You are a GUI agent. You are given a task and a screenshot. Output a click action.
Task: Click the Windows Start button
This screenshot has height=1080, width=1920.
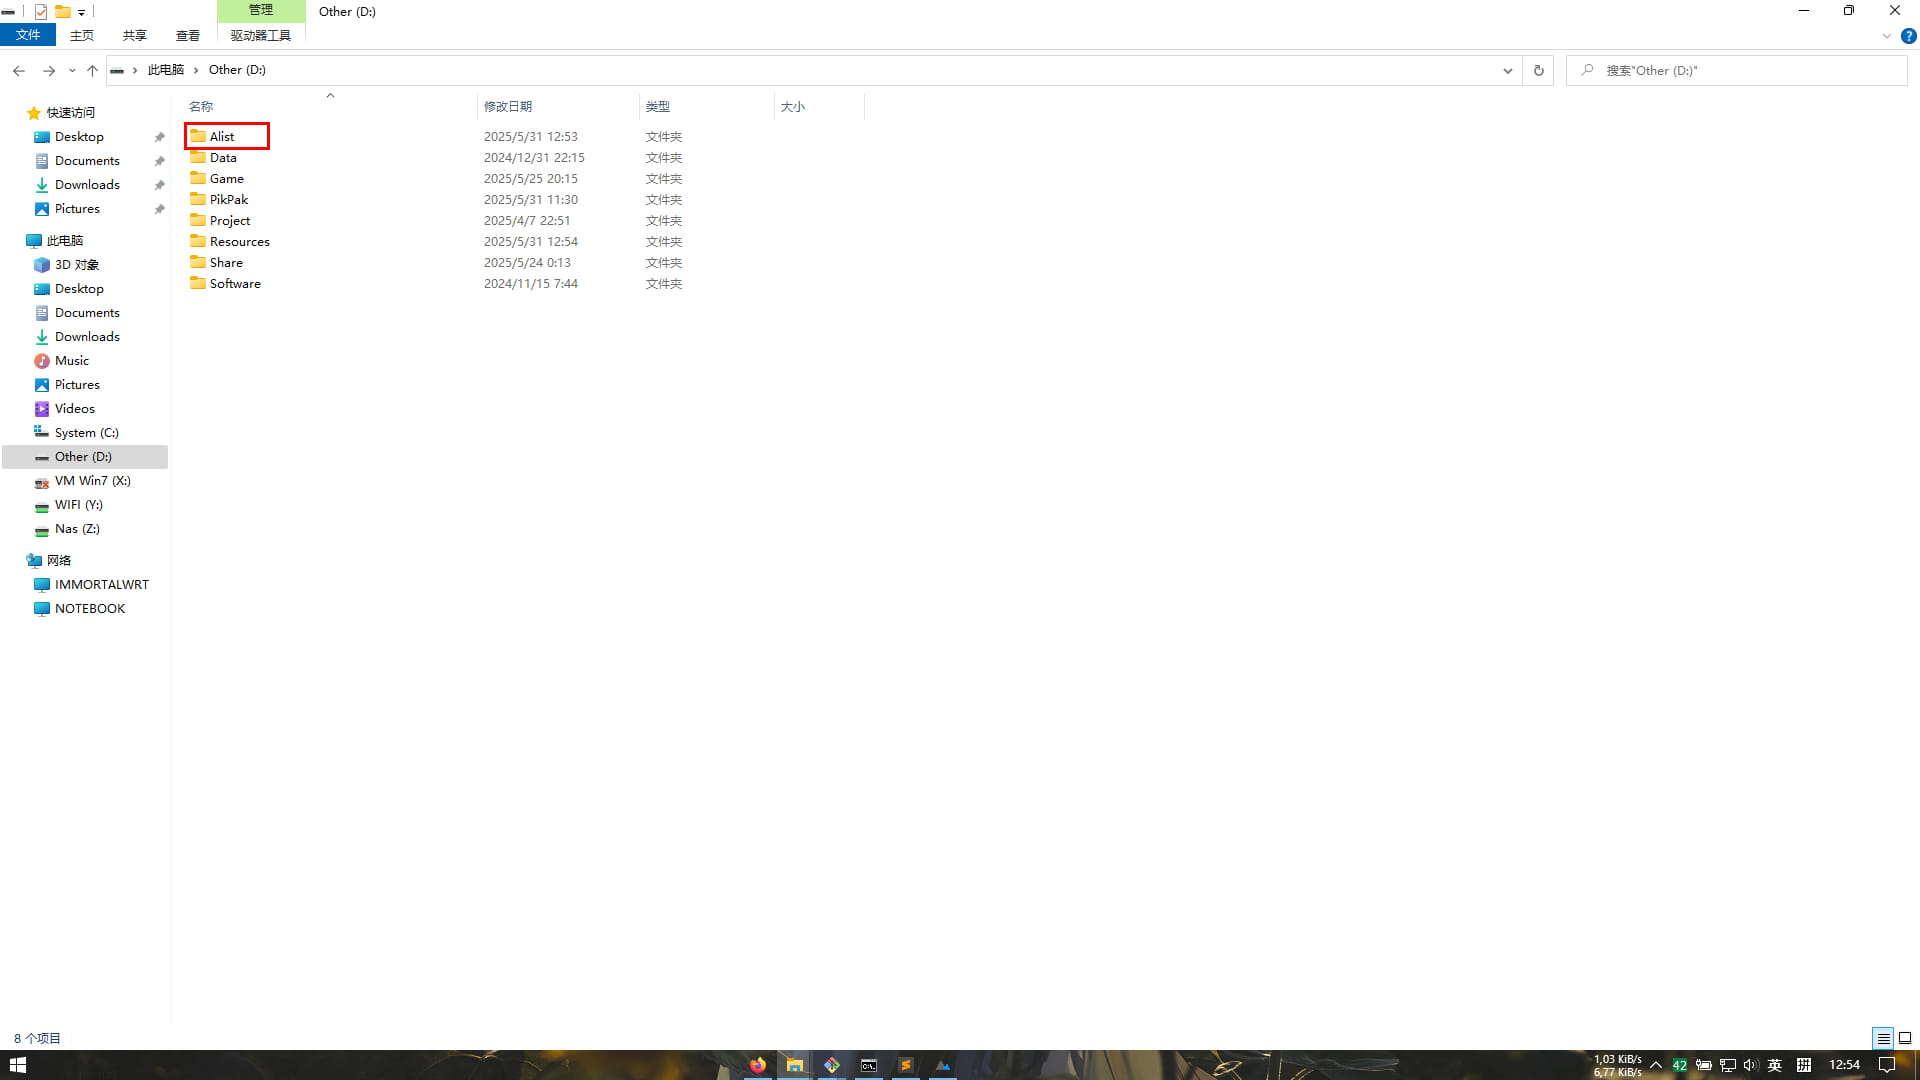click(x=17, y=1065)
